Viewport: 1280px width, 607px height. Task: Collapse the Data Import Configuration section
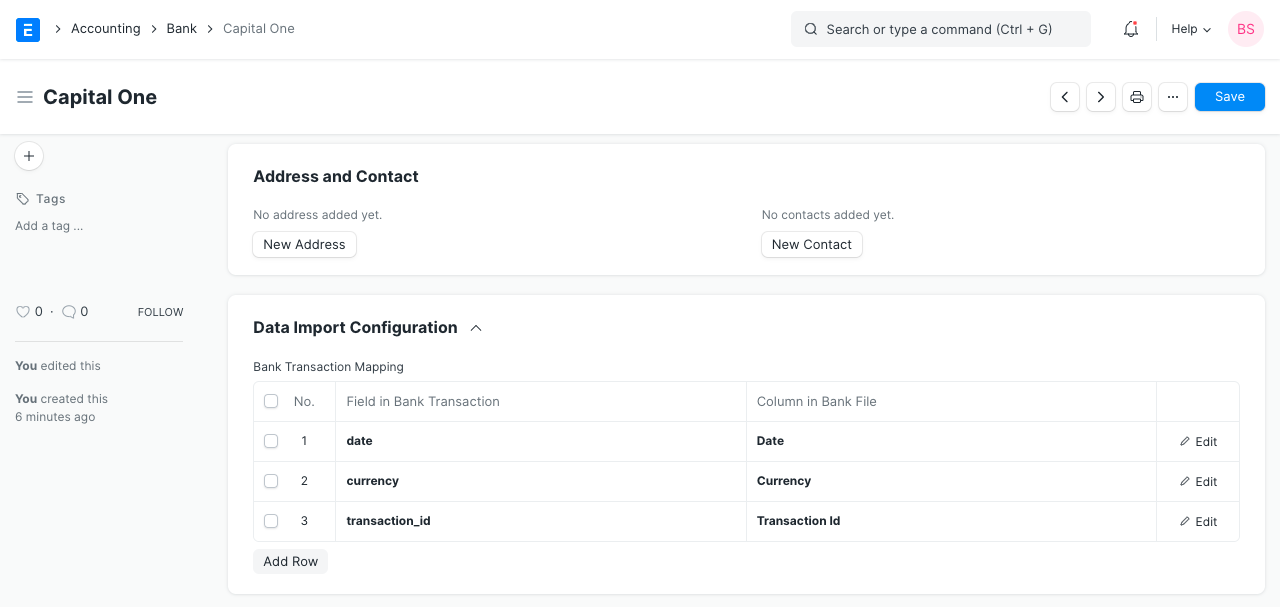(476, 328)
